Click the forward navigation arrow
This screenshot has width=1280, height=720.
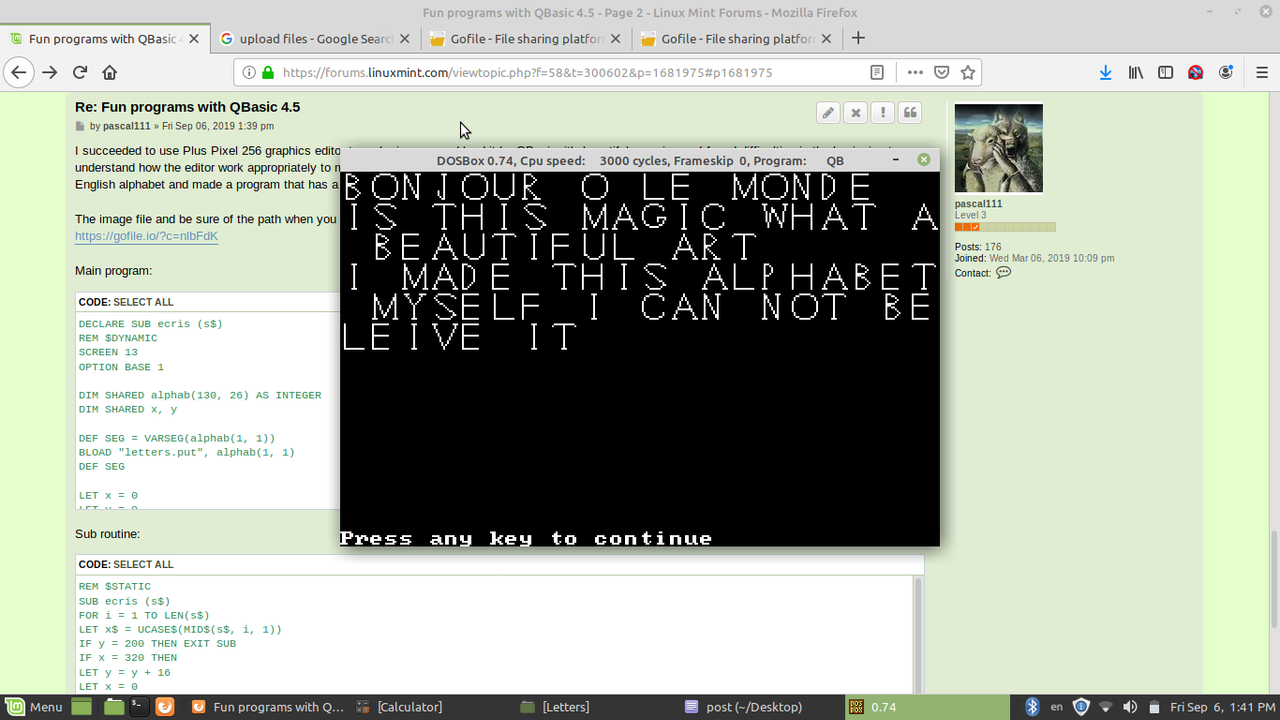(49, 72)
